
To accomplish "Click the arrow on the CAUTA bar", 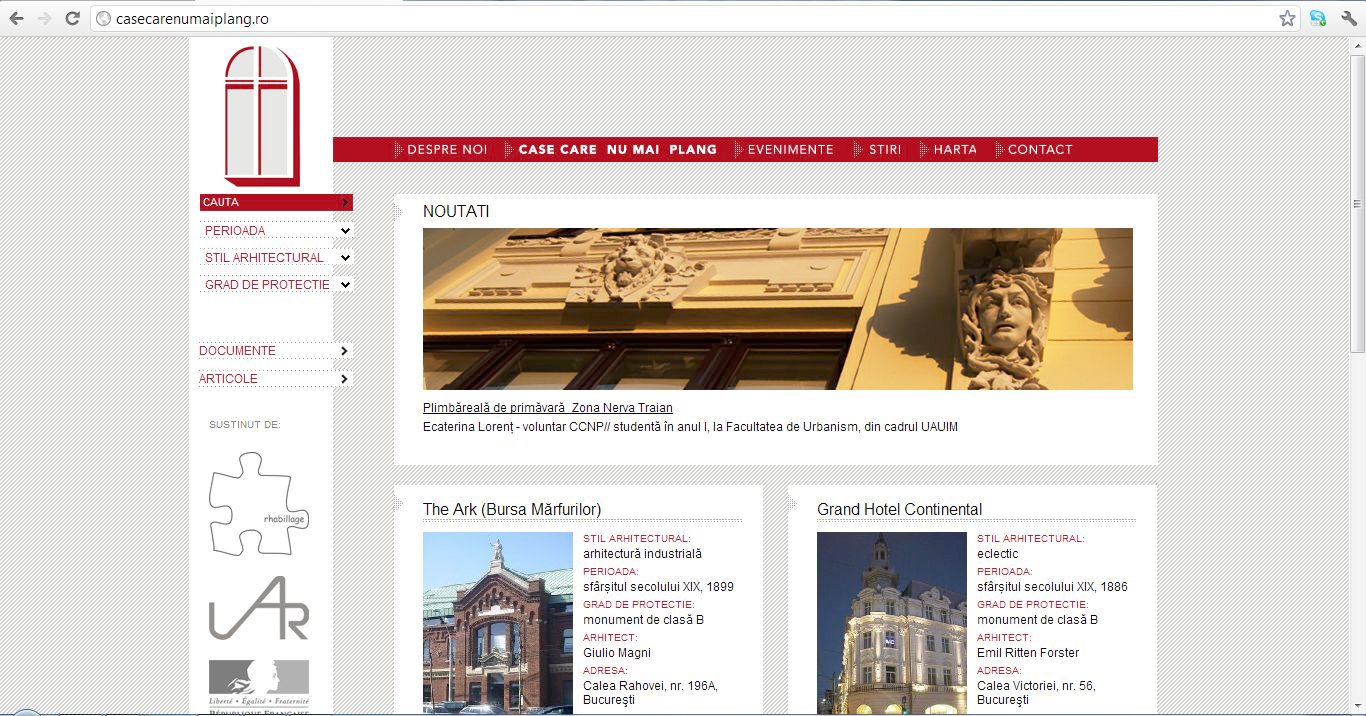I will click(x=345, y=202).
